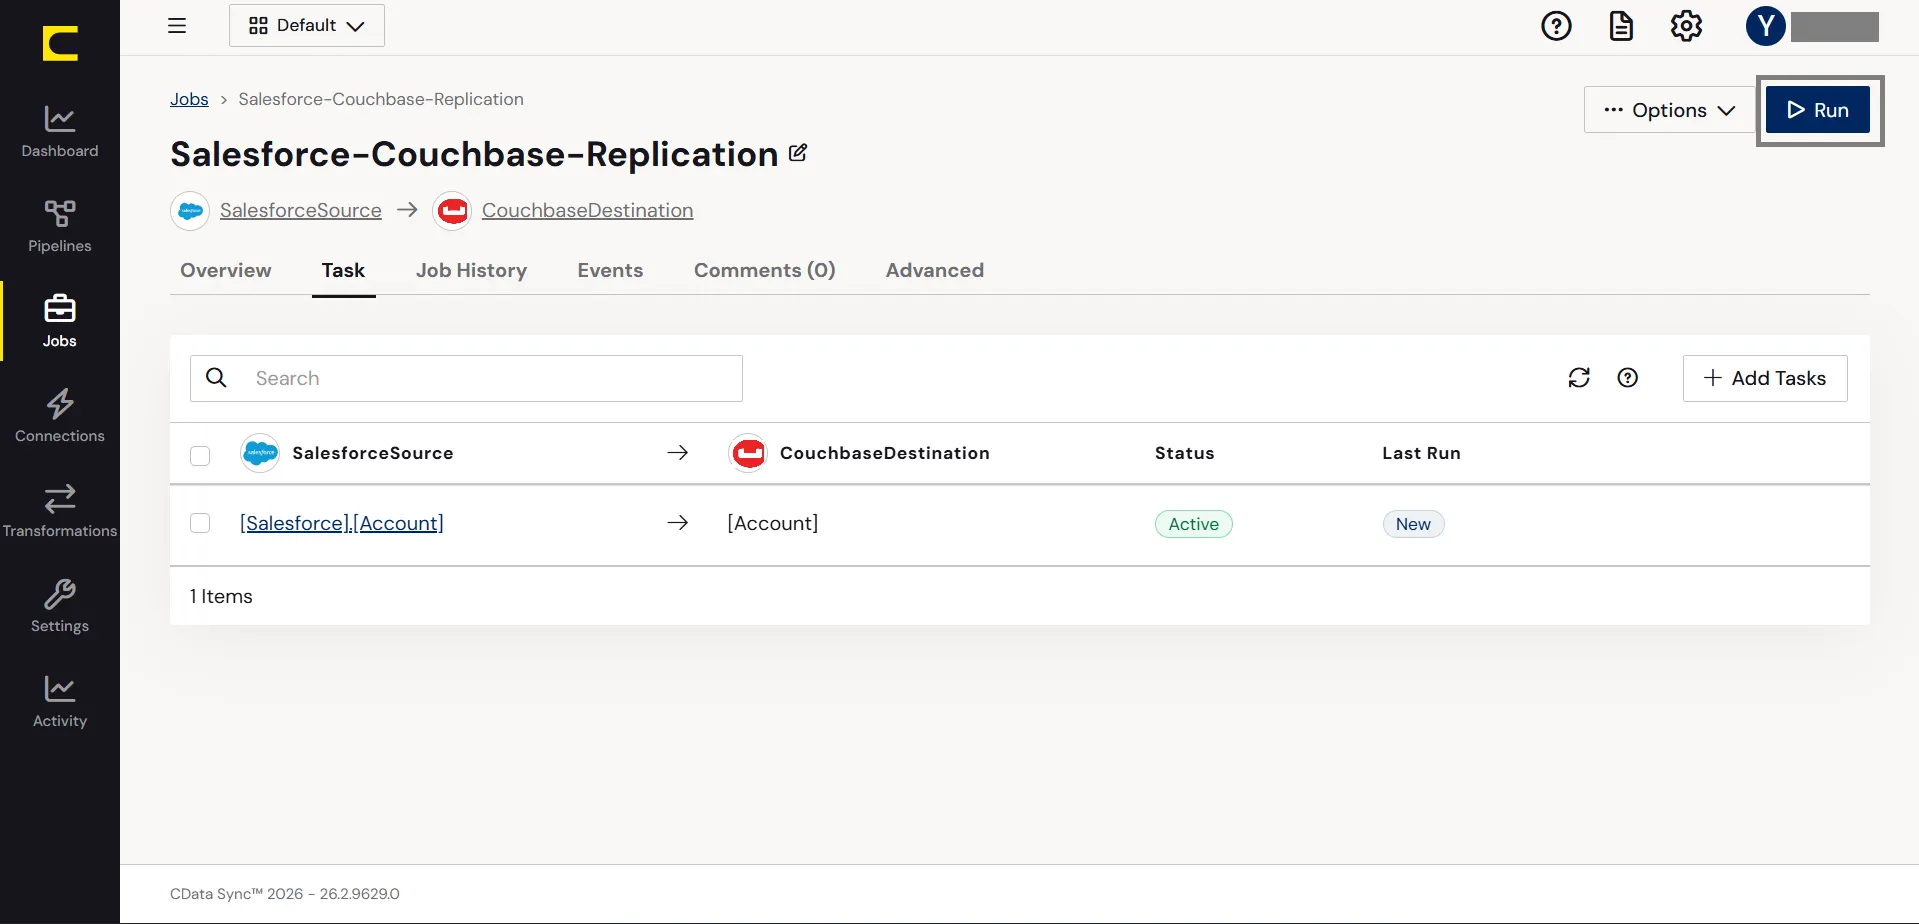Open Transformations in the sidebar
The height and width of the screenshot is (924, 1919).
pyautogui.click(x=60, y=511)
